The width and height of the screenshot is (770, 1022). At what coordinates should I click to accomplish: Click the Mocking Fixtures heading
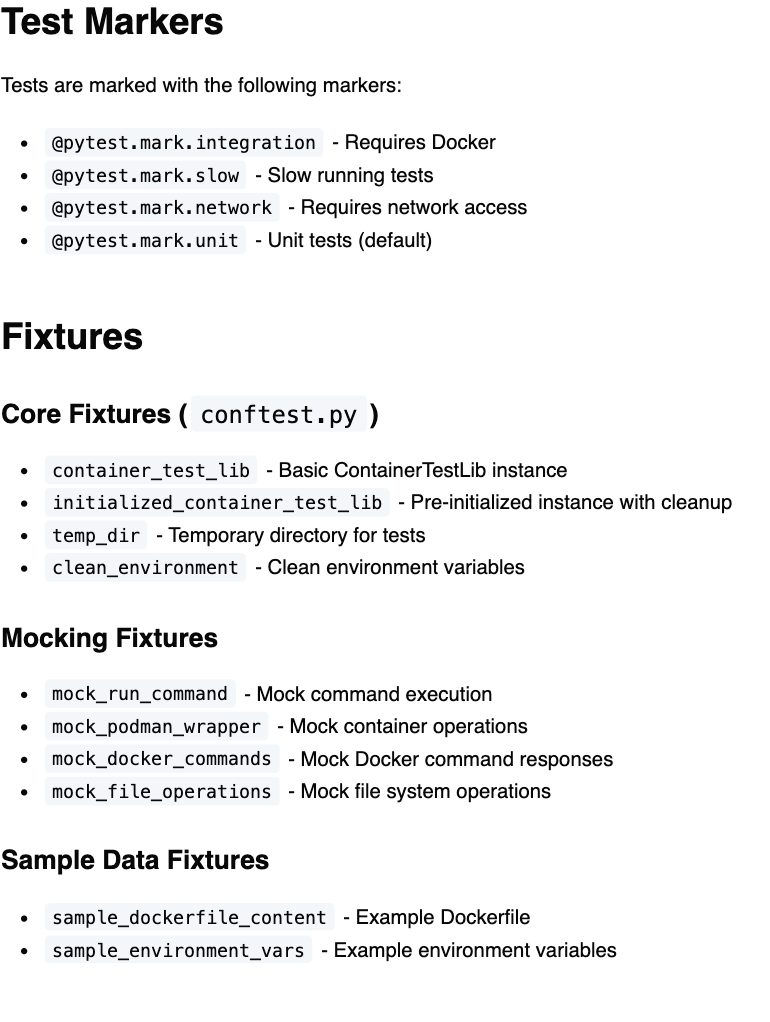point(109,638)
